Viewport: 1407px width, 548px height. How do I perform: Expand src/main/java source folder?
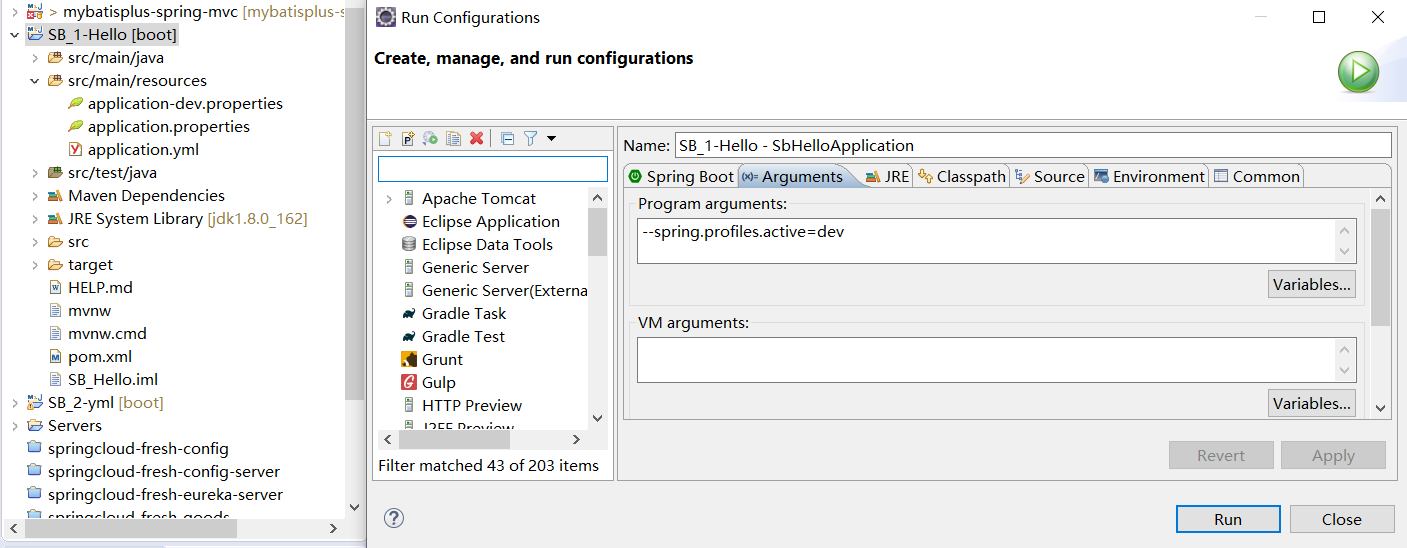[34, 58]
